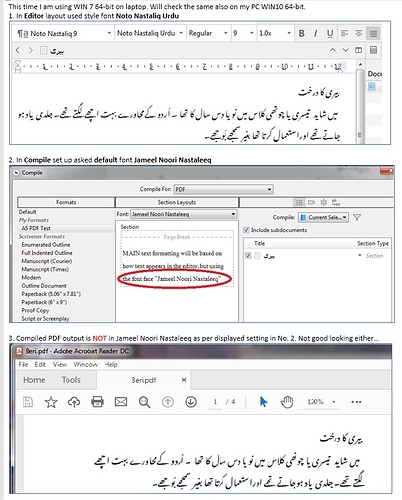Click the compile filter funnel icon
Screen dimensions: 402x500
coord(357,217)
